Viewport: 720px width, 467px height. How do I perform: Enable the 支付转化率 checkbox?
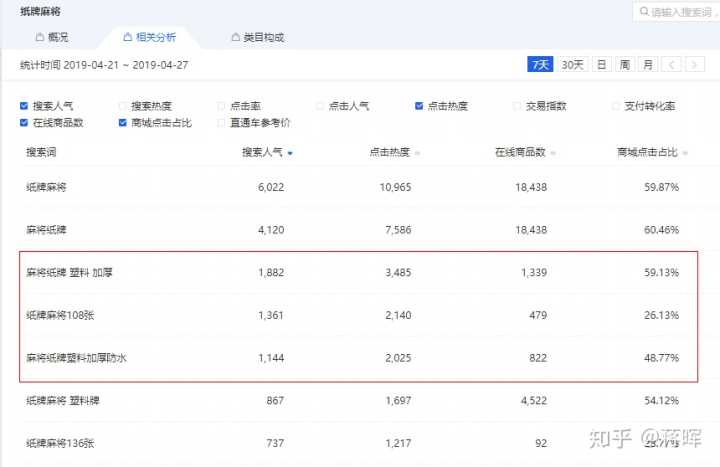click(617, 106)
